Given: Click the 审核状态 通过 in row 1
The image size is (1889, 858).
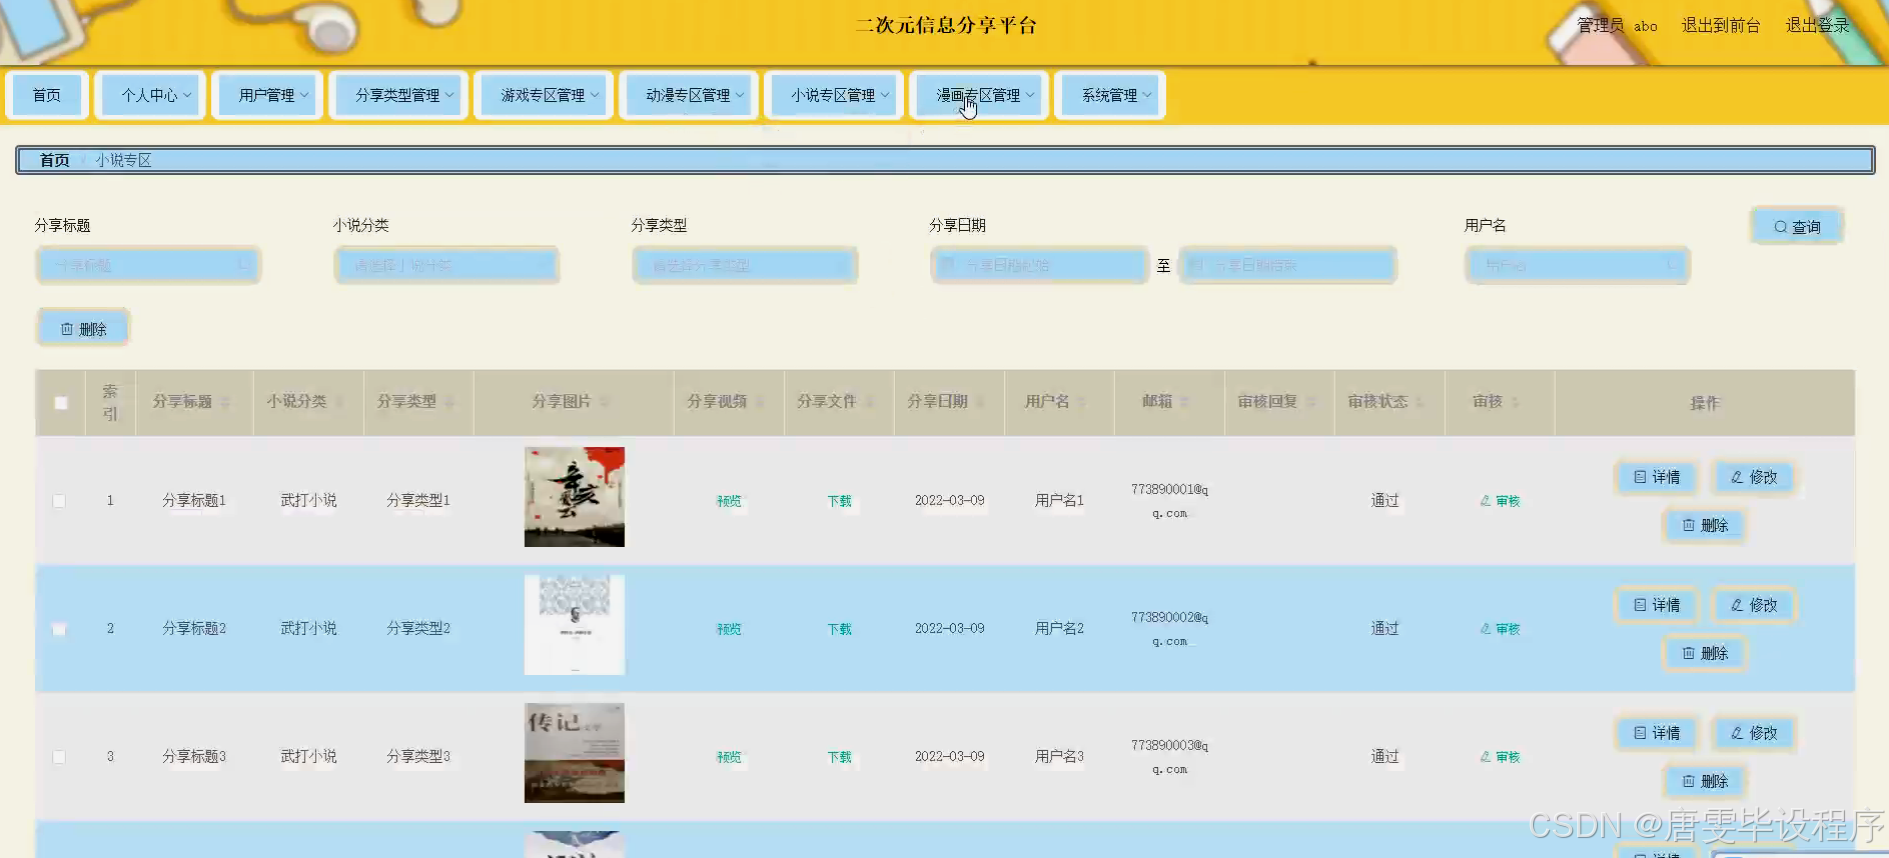Looking at the screenshot, I should coord(1385,500).
